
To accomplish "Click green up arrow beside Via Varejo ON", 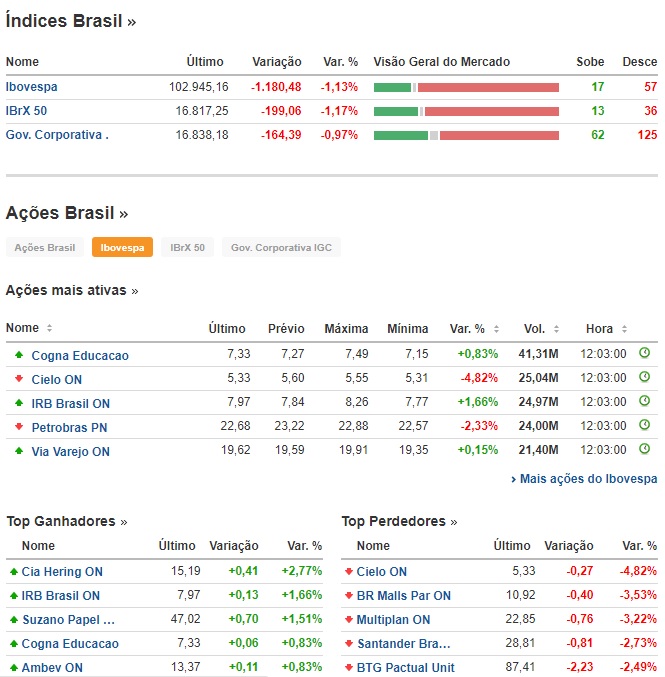I will 19,451.
